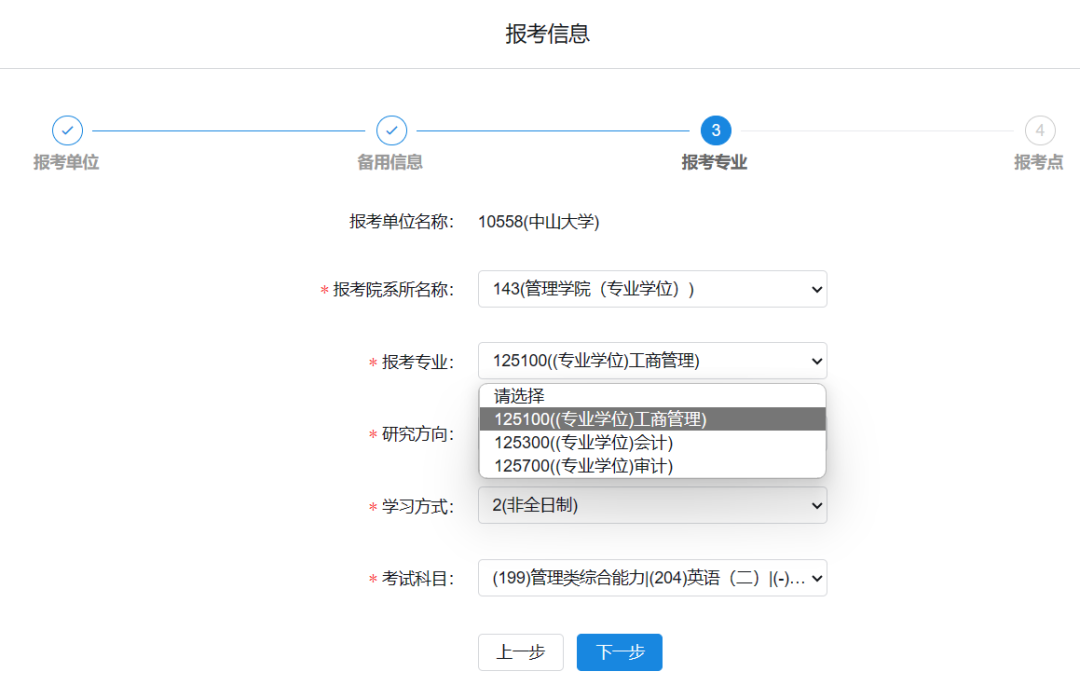
Task: Select the 报考单位 step label in progress bar
Action: click(67, 162)
